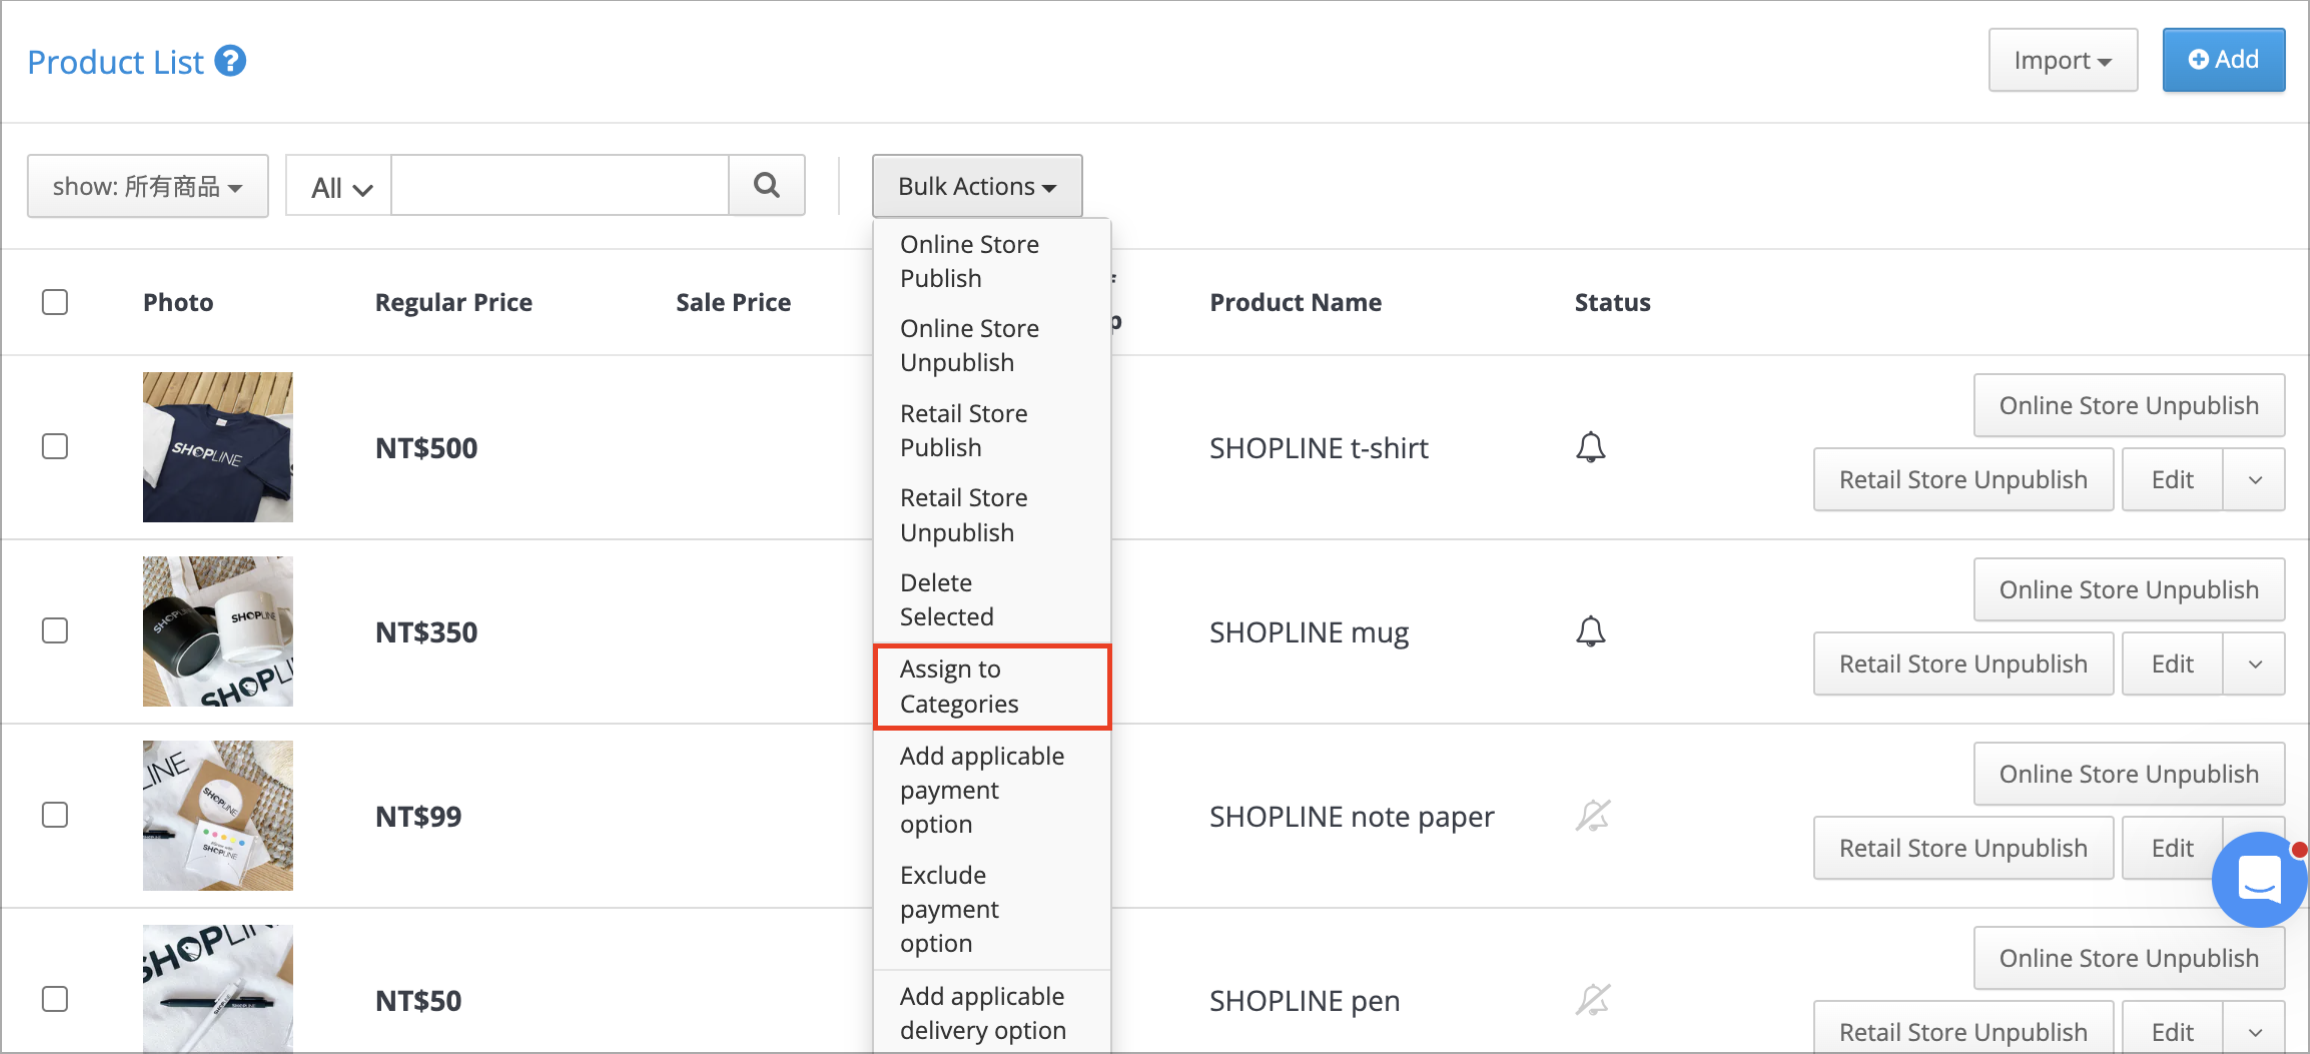Open the Product List help icon
Viewport: 2310px width, 1054px height.
click(230, 61)
